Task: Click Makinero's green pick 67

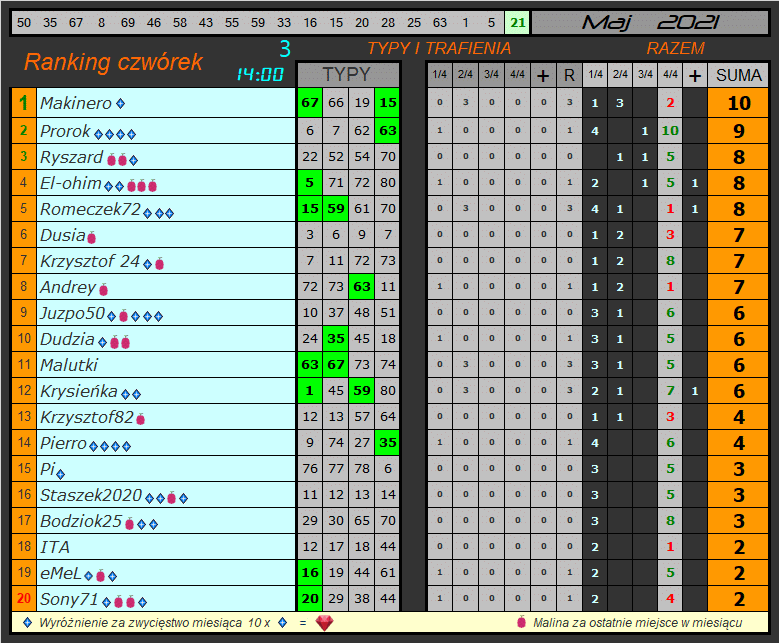Action: click(310, 103)
